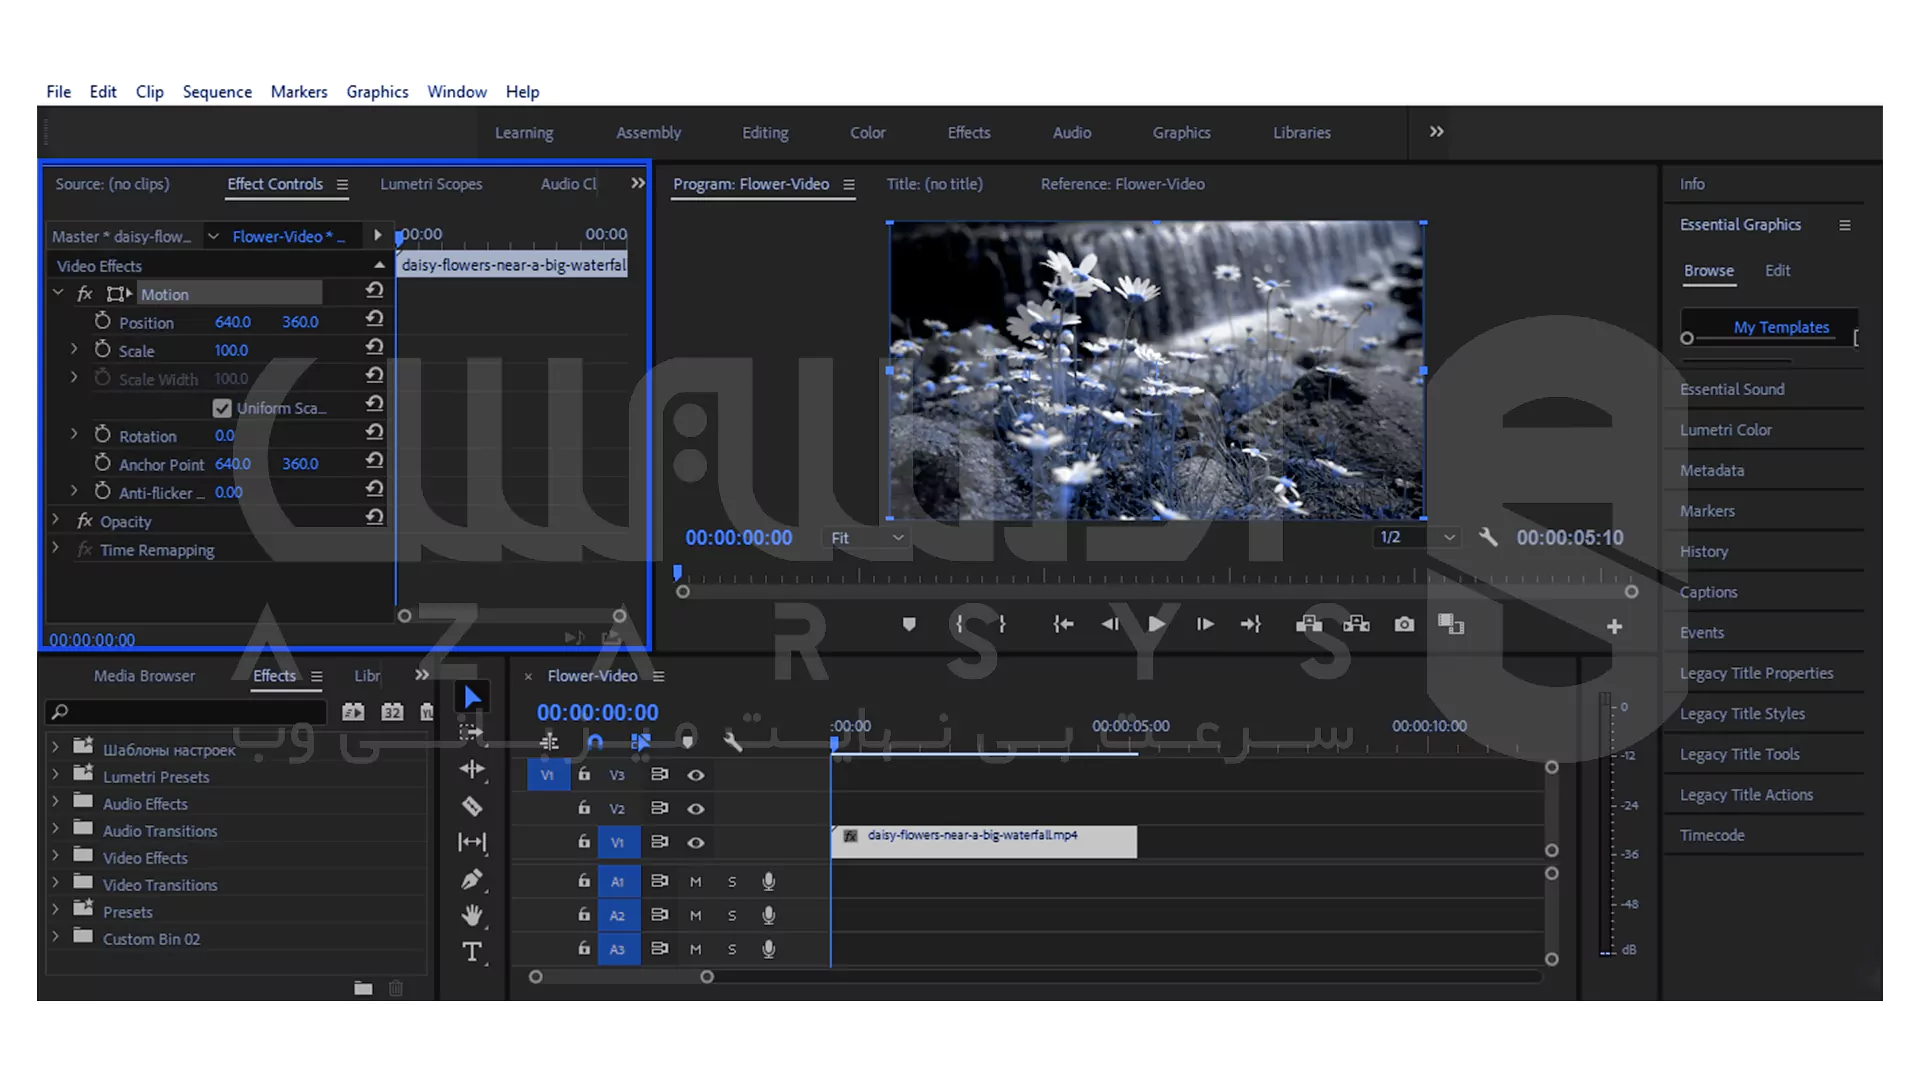Screen dimensions: 1920x1080
Task: Mute audio track A1
Action: tap(696, 882)
